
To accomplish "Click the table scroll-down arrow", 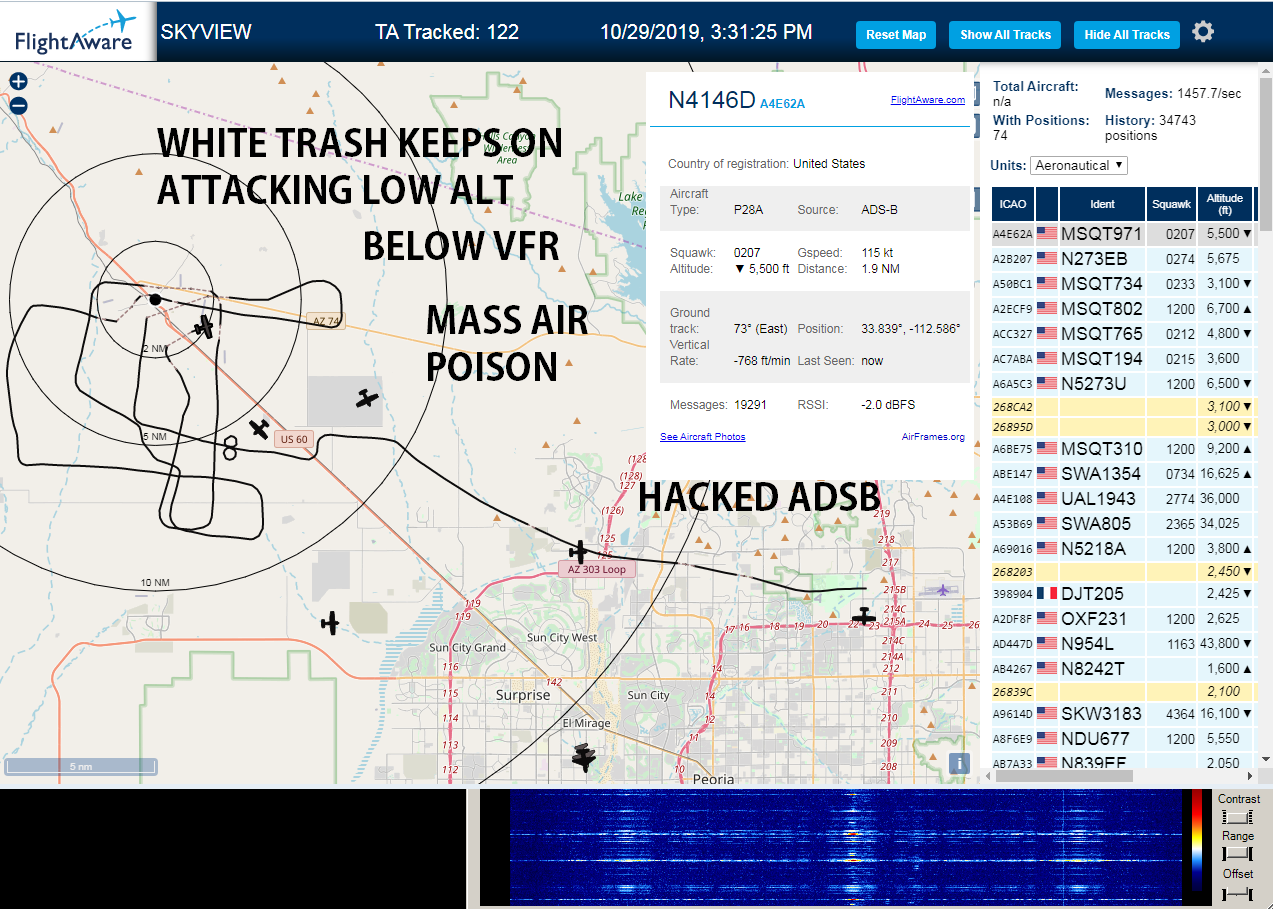I will coord(1265,759).
